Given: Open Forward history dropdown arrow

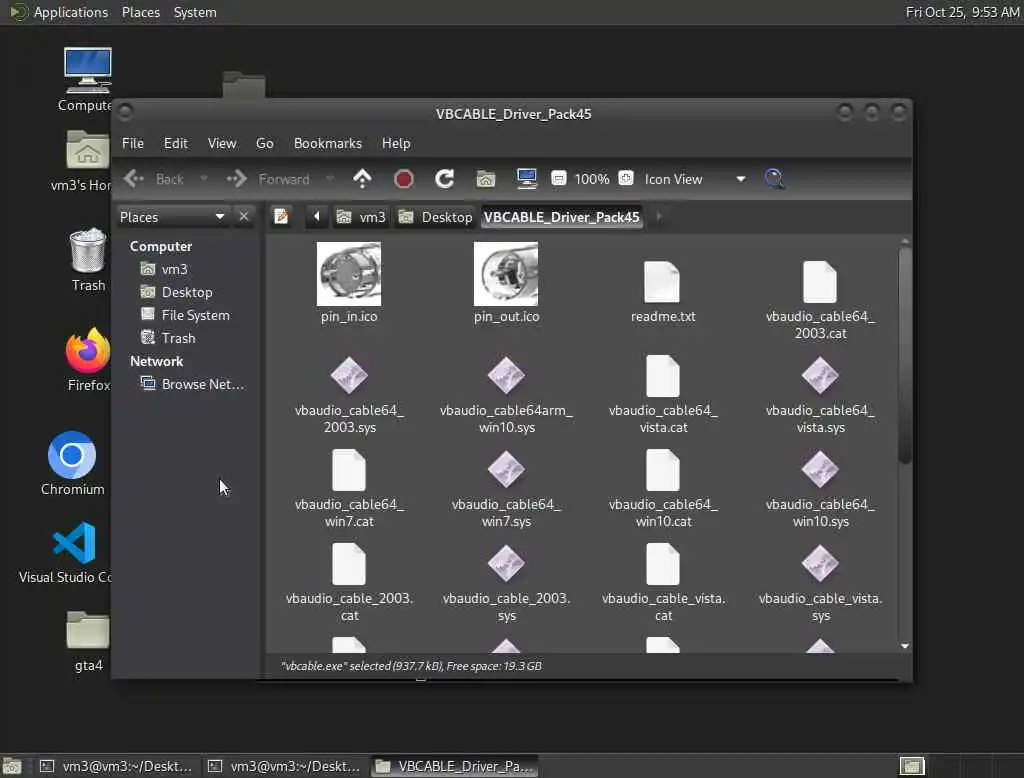Looking at the screenshot, I should (330, 178).
